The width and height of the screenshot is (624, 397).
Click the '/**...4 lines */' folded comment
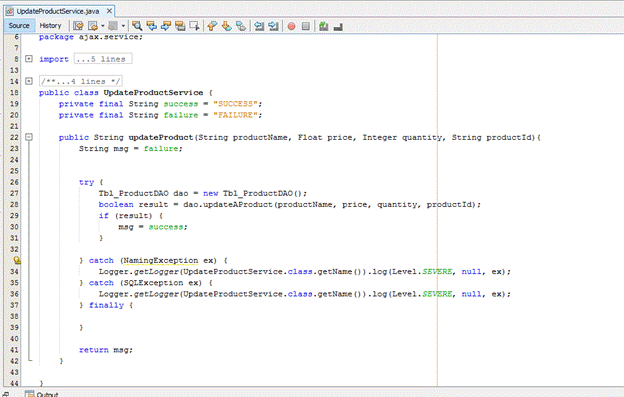point(81,81)
